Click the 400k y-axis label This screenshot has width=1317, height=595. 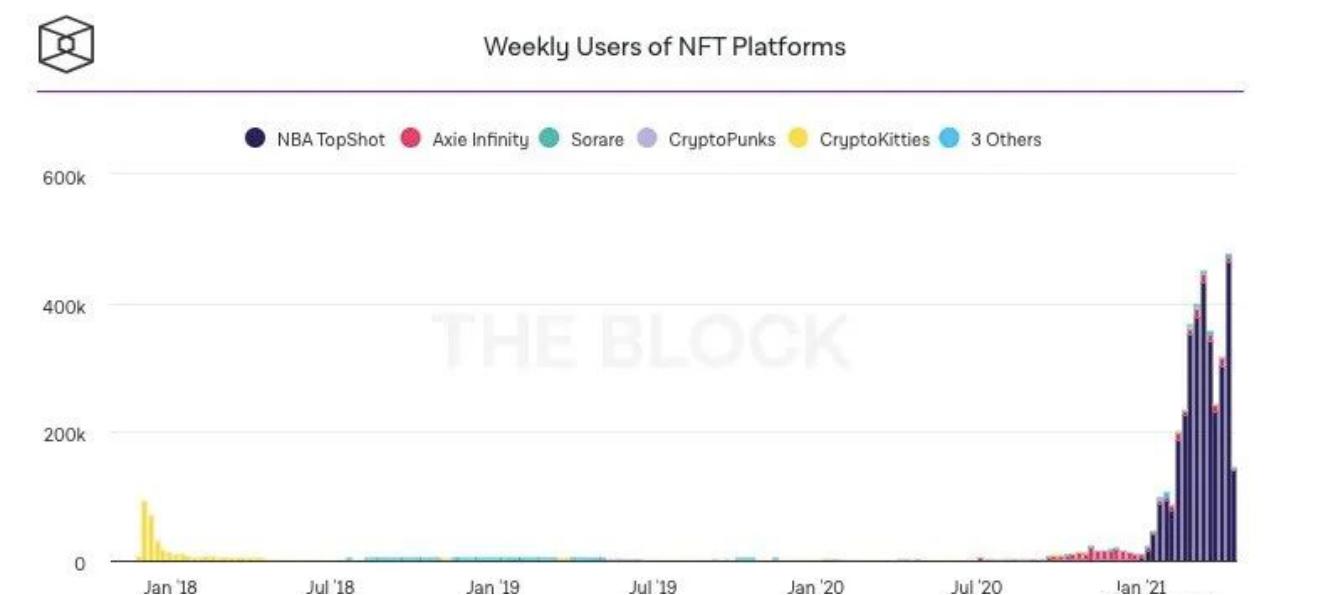coord(68,306)
